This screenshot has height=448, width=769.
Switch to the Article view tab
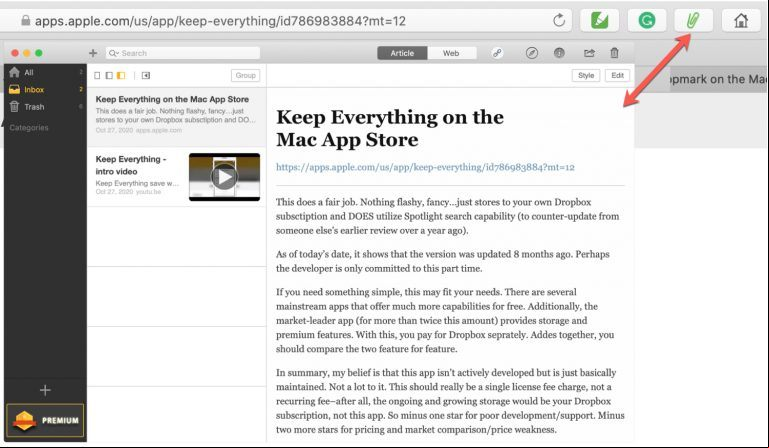click(402, 53)
